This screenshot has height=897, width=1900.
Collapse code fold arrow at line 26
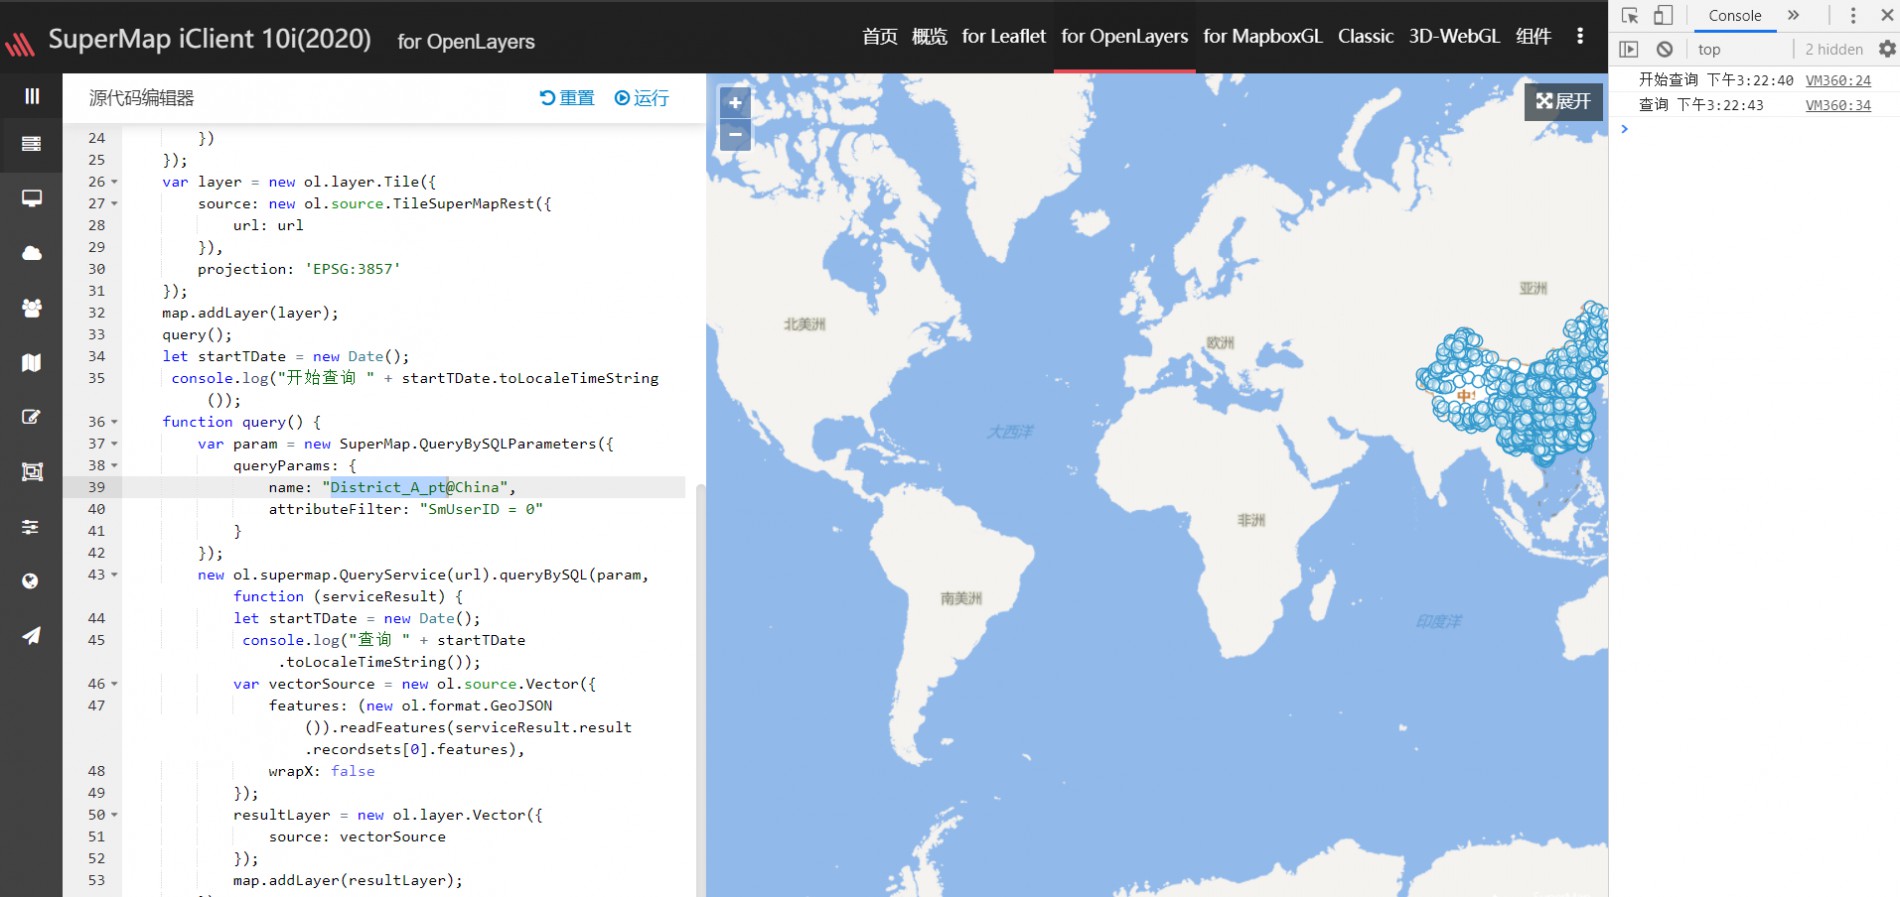(114, 182)
